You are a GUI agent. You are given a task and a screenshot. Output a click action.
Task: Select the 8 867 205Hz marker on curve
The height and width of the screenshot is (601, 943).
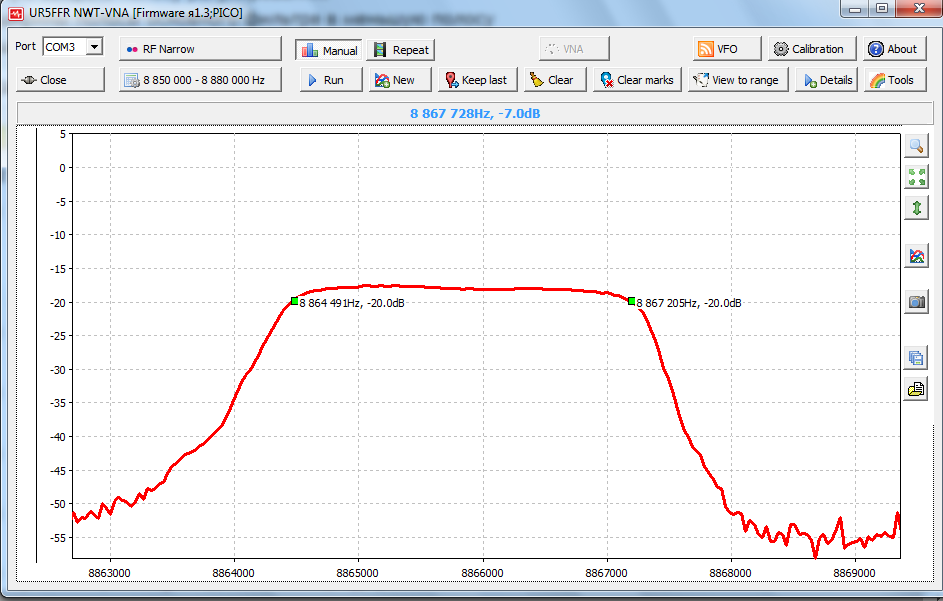632,301
